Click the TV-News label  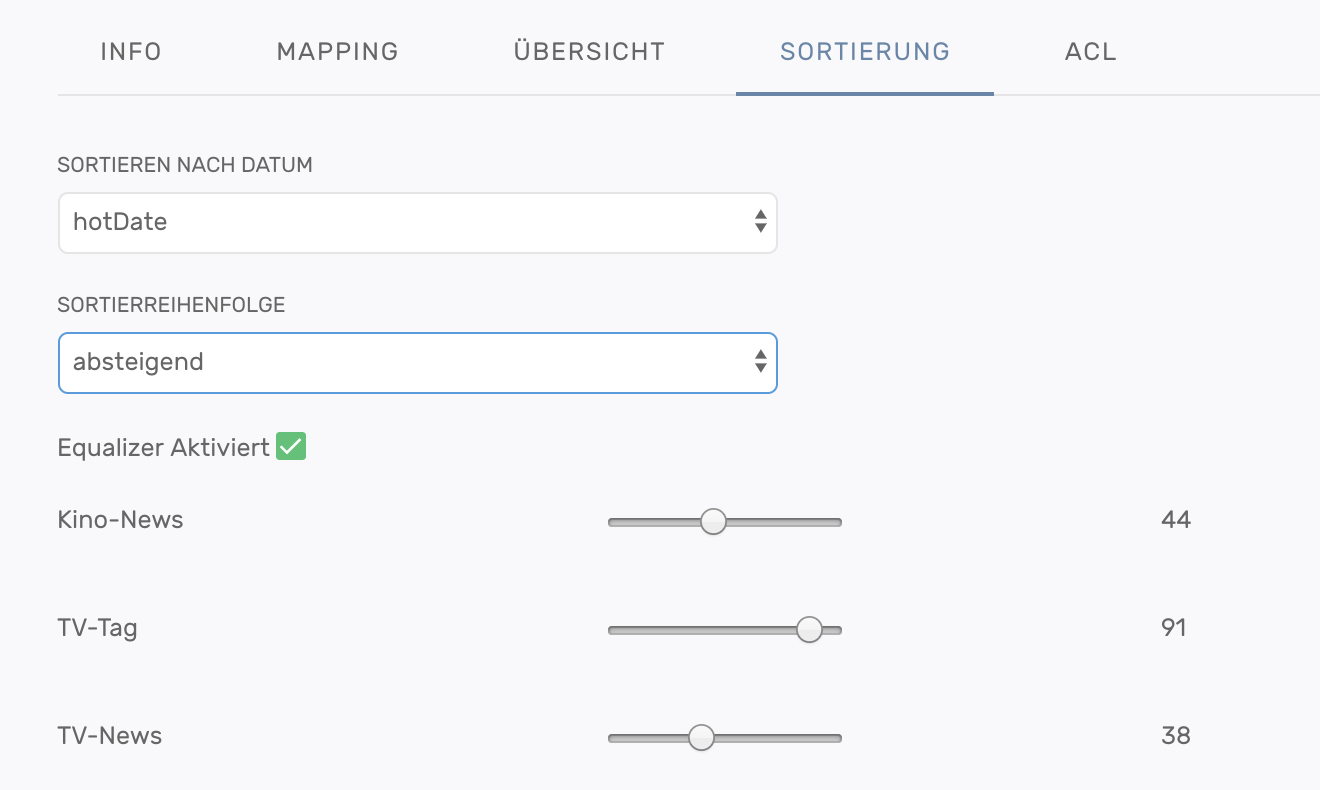110,736
